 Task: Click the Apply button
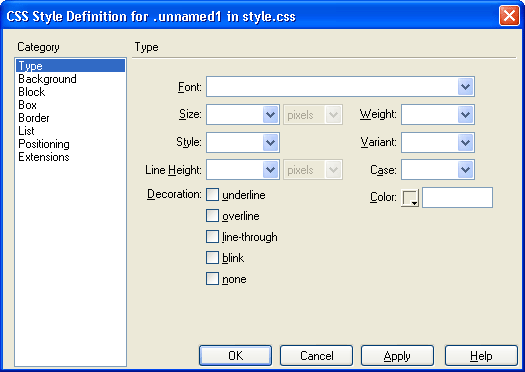point(397,356)
